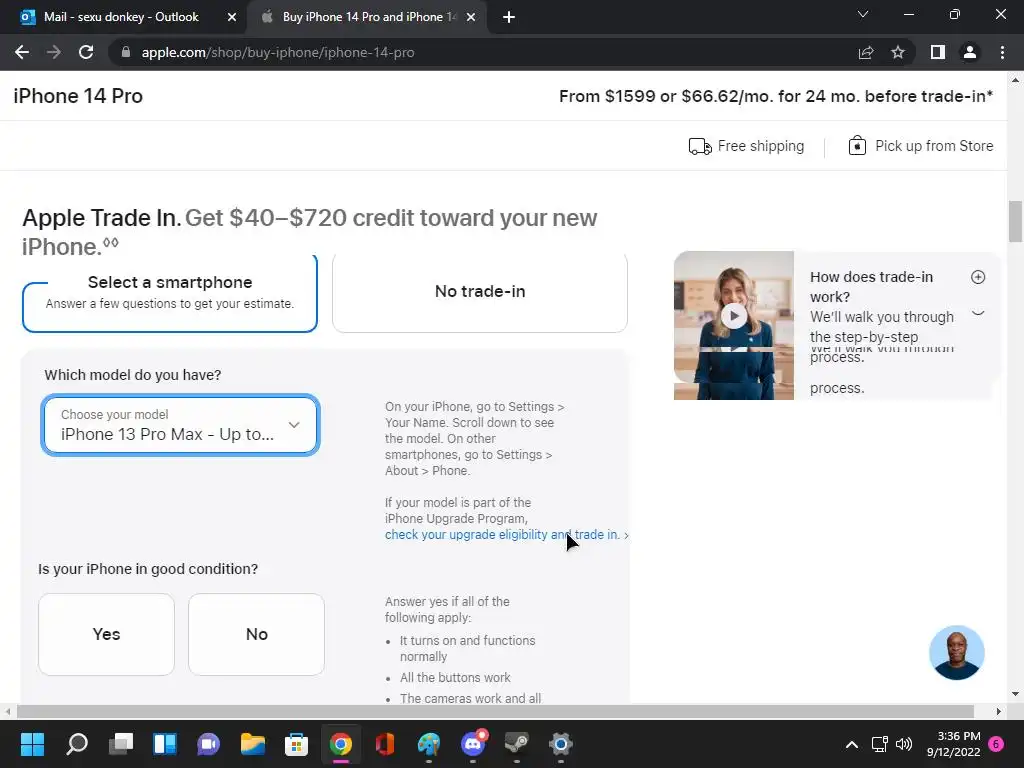The width and height of the screenshot is (1024, 768).
Task: Open the volume tray icon
Action: pyautogui.click(x=904, y=744)
